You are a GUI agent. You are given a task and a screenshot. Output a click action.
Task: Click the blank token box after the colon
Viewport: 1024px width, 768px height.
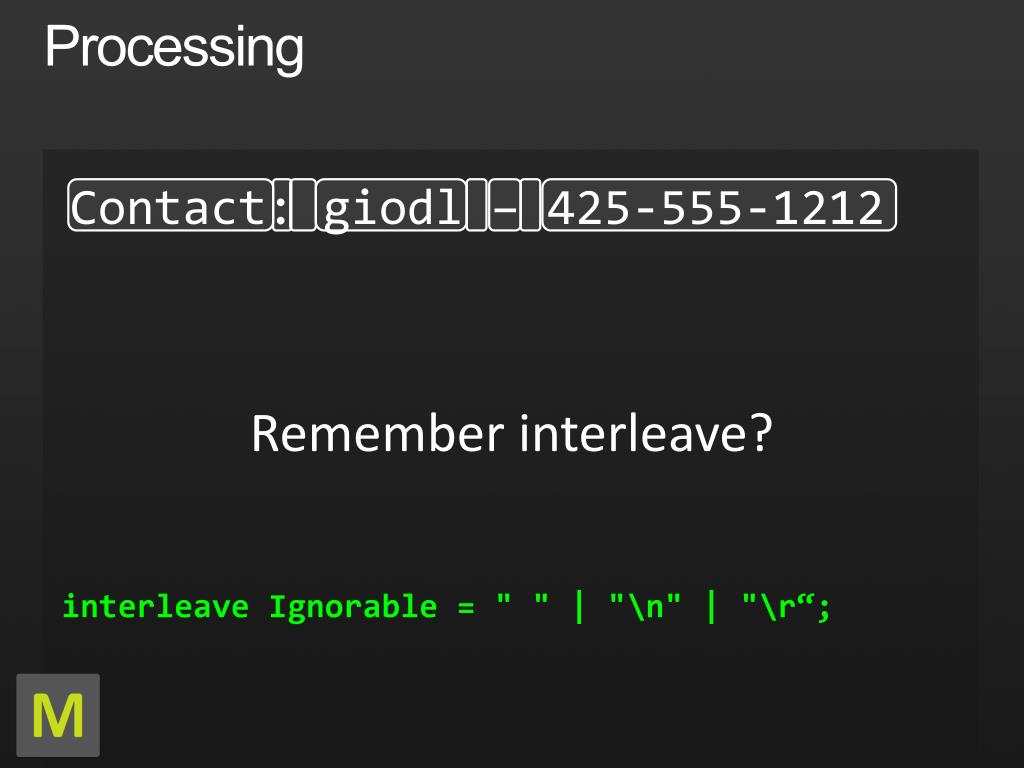coord(304,204)
